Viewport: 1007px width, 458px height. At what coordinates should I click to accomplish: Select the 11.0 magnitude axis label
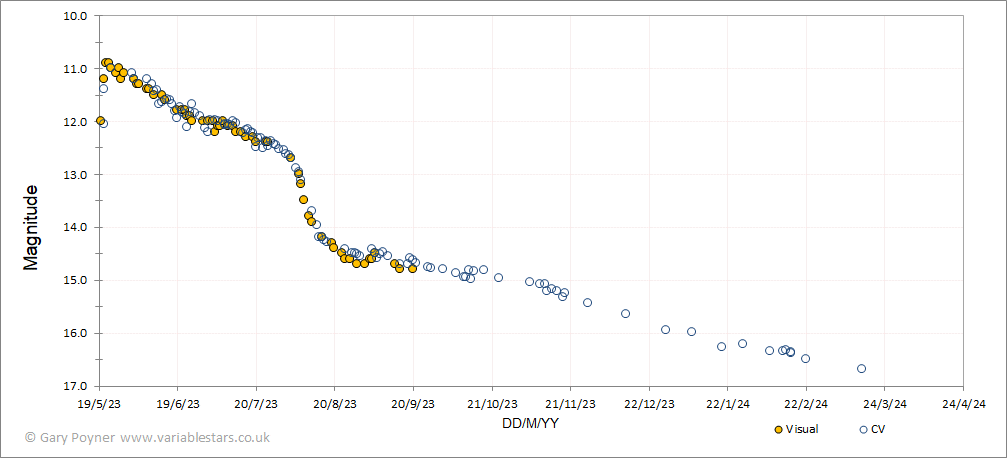point(76,69)
